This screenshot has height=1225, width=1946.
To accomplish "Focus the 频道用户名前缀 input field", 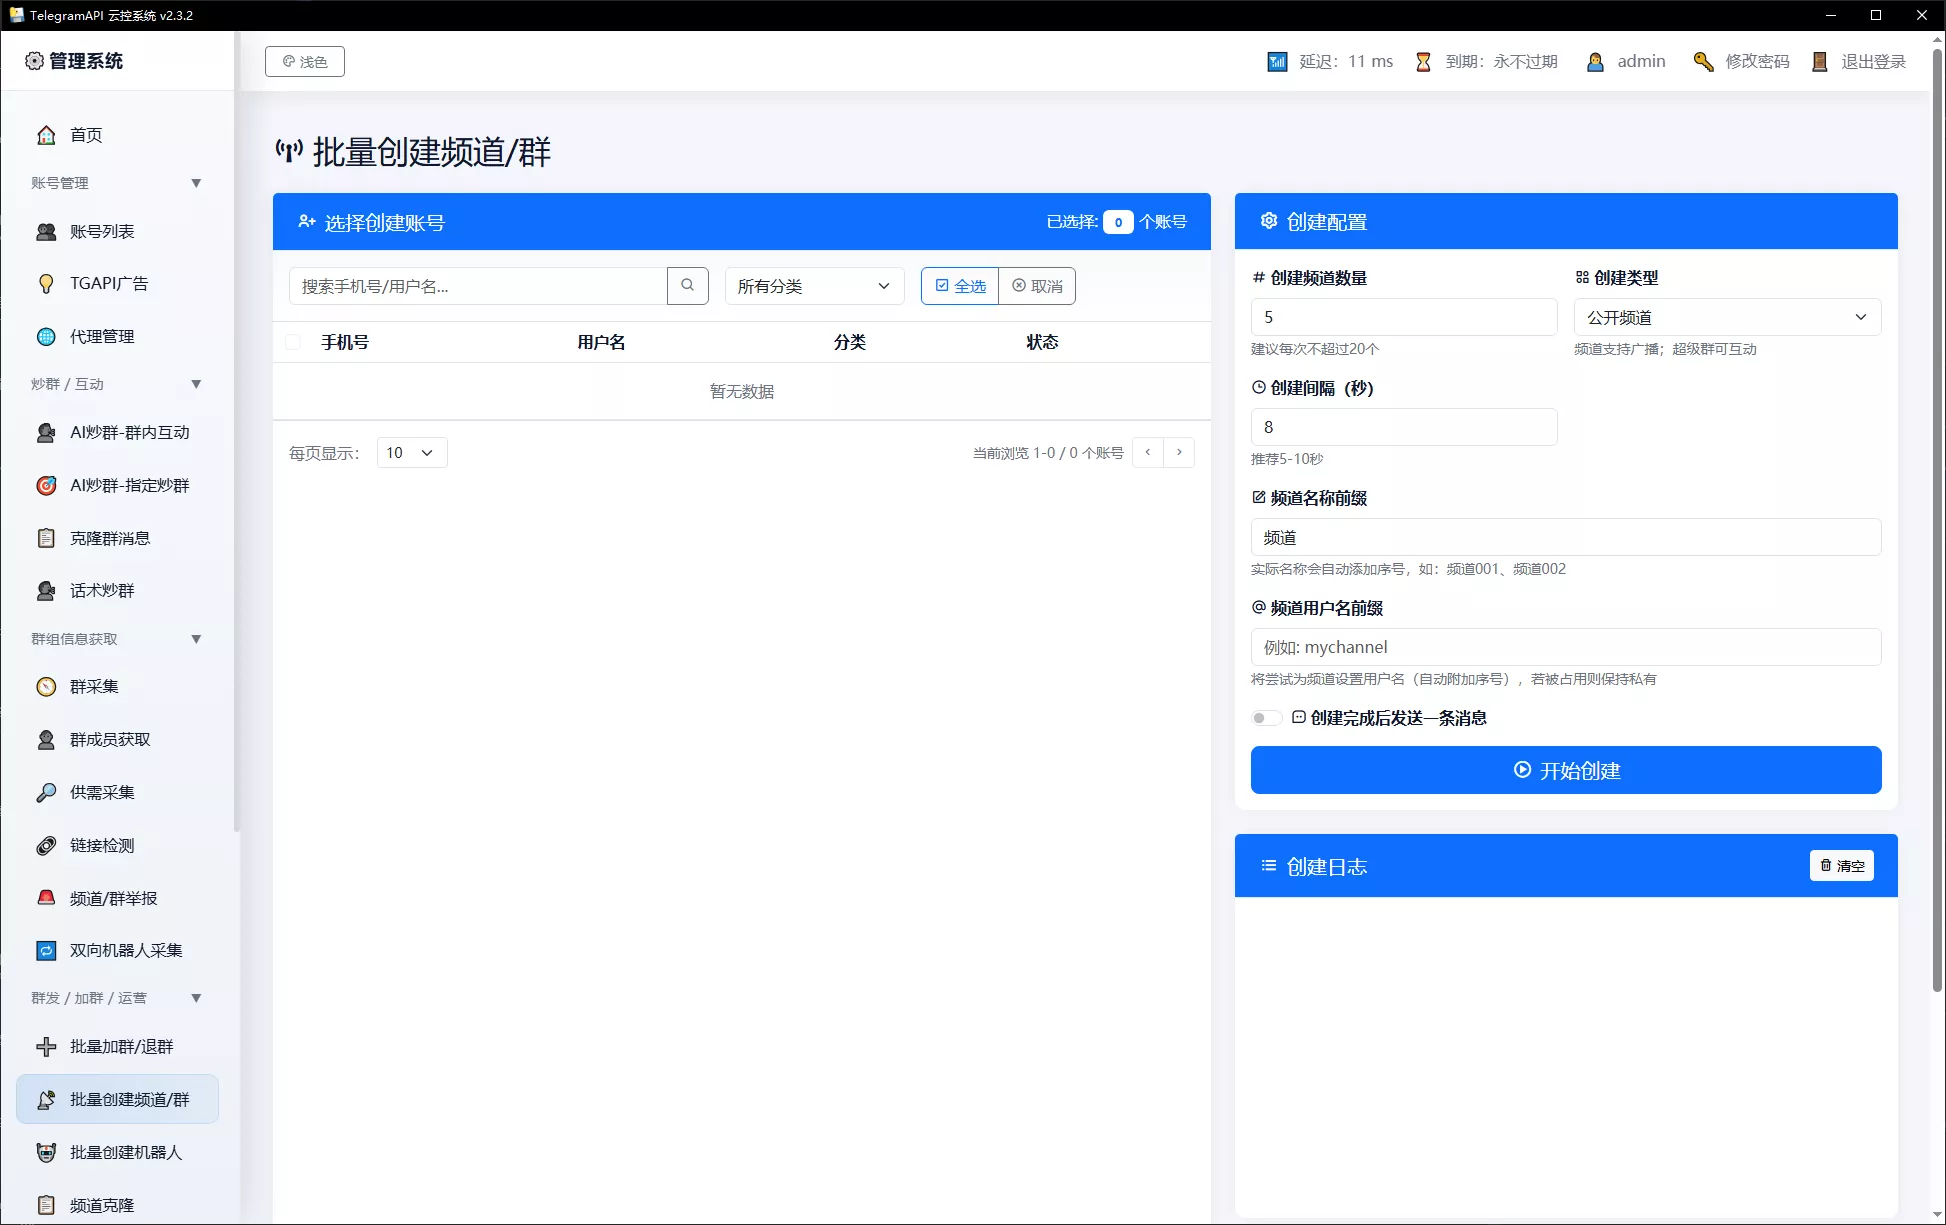I will click(1566, 647).
